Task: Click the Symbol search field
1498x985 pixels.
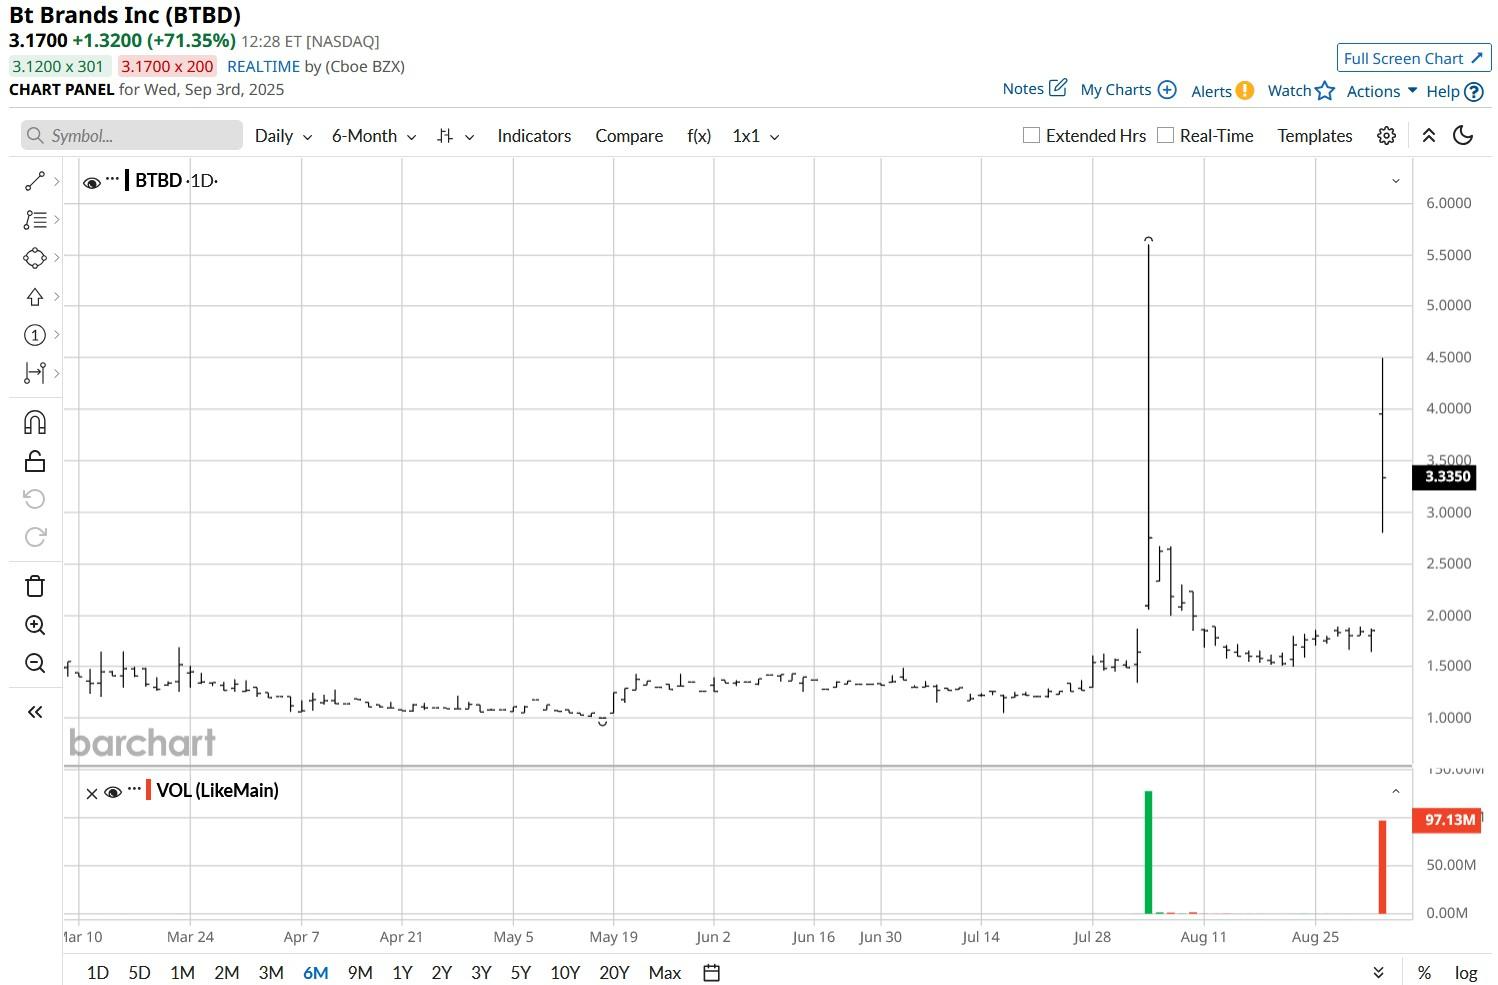Action: [132, 135]
